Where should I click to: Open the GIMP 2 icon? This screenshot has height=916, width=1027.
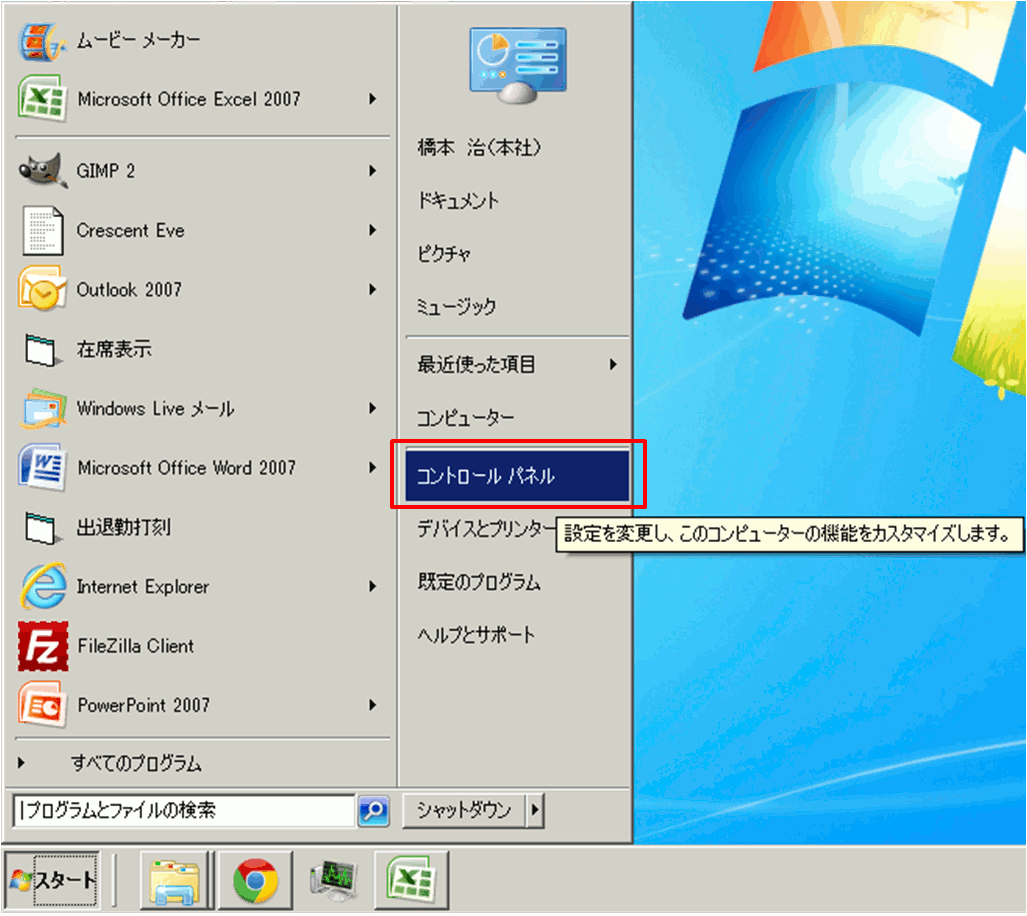43,171
